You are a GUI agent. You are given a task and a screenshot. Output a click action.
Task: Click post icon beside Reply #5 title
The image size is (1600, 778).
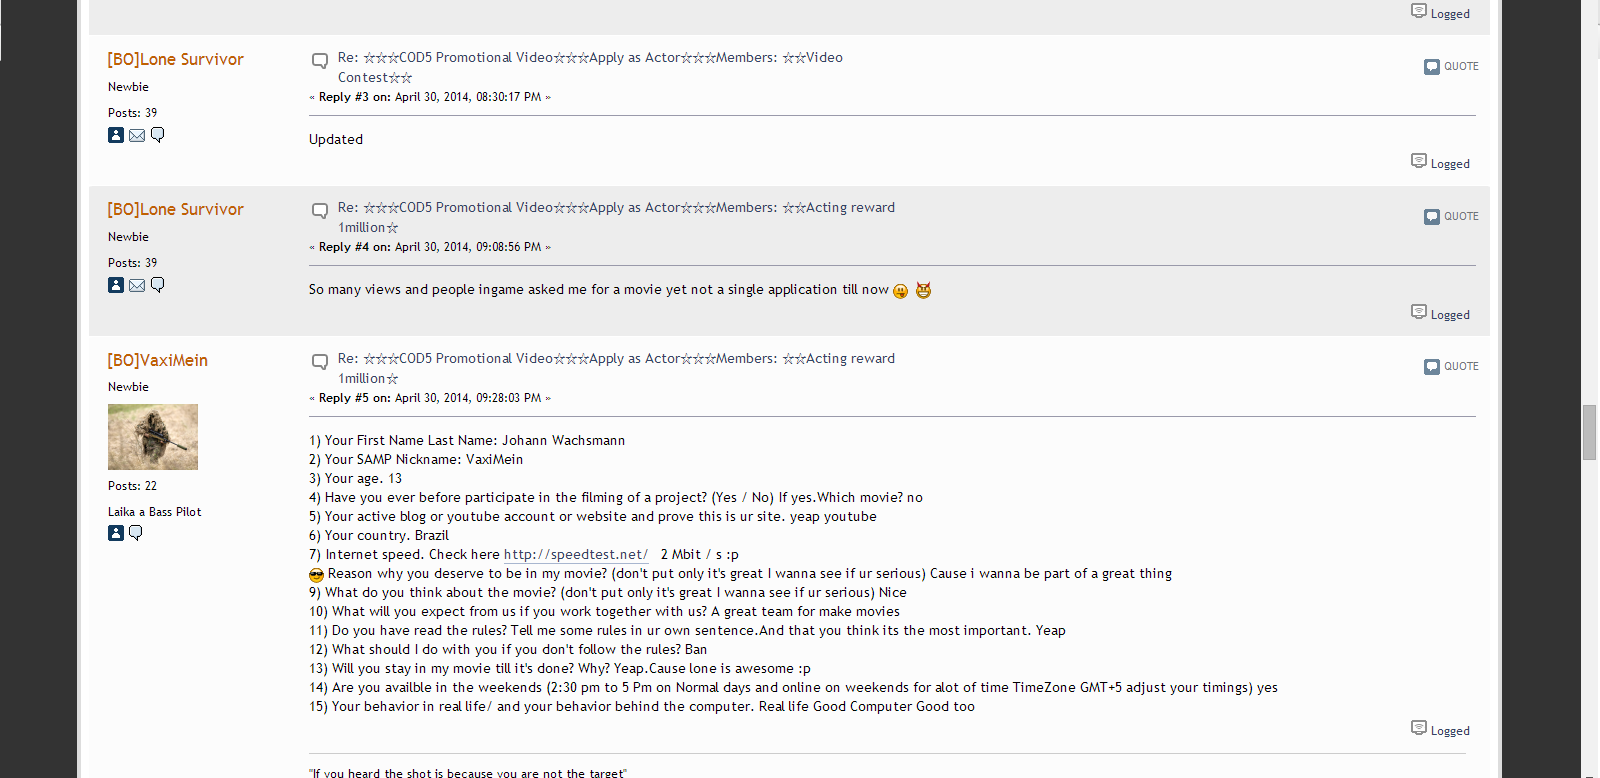coord(320,362)
